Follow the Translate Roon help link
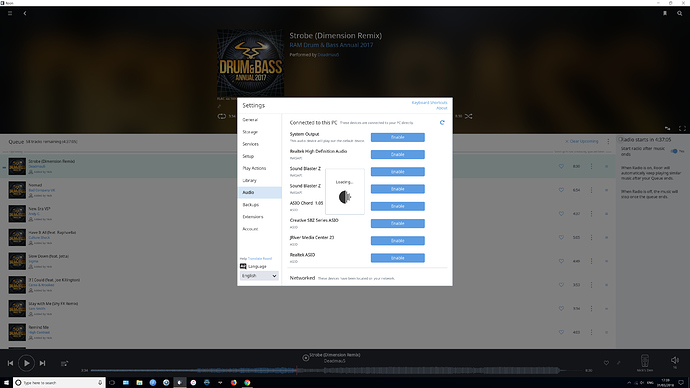This screenshot has height=388, width=690. tap(260, 259)
